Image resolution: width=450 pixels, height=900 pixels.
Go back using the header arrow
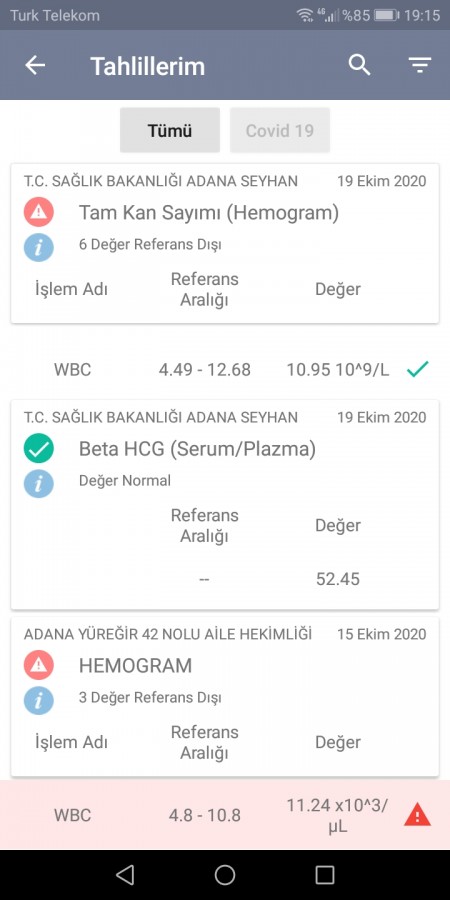[x=35, y=65]
